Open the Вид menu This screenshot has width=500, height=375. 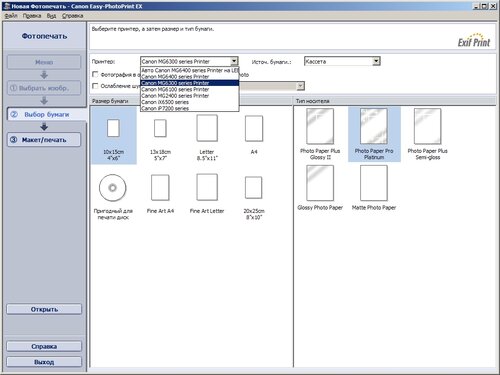point(51,16)
